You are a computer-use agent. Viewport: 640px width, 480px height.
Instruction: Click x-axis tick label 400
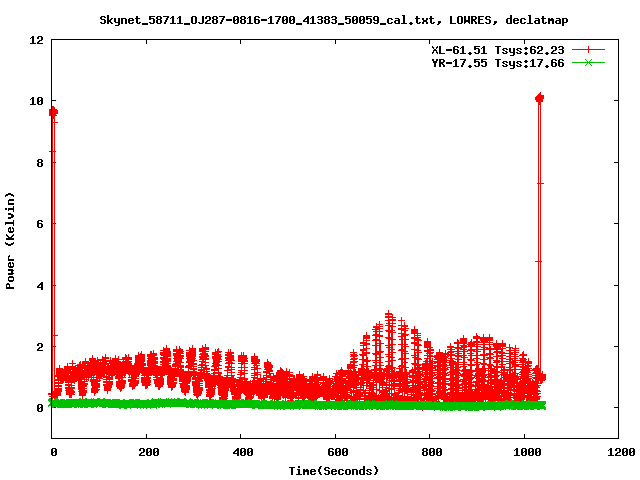pyautogui.click(x=243, y=452)
